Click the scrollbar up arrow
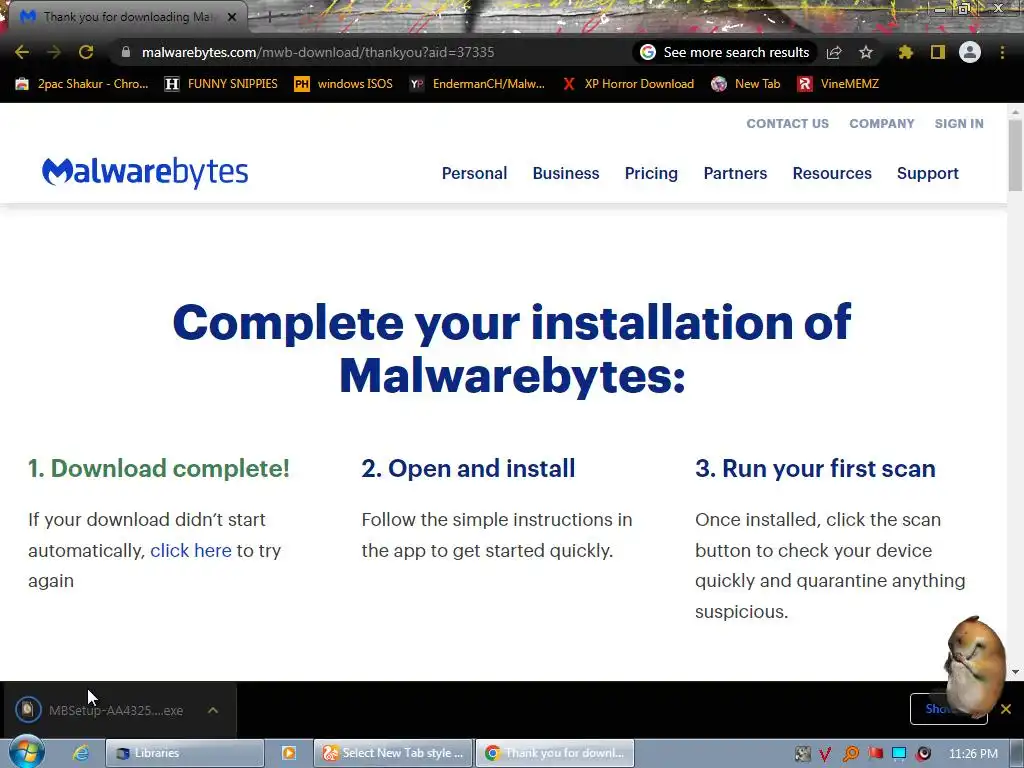 coord(1015,112)
